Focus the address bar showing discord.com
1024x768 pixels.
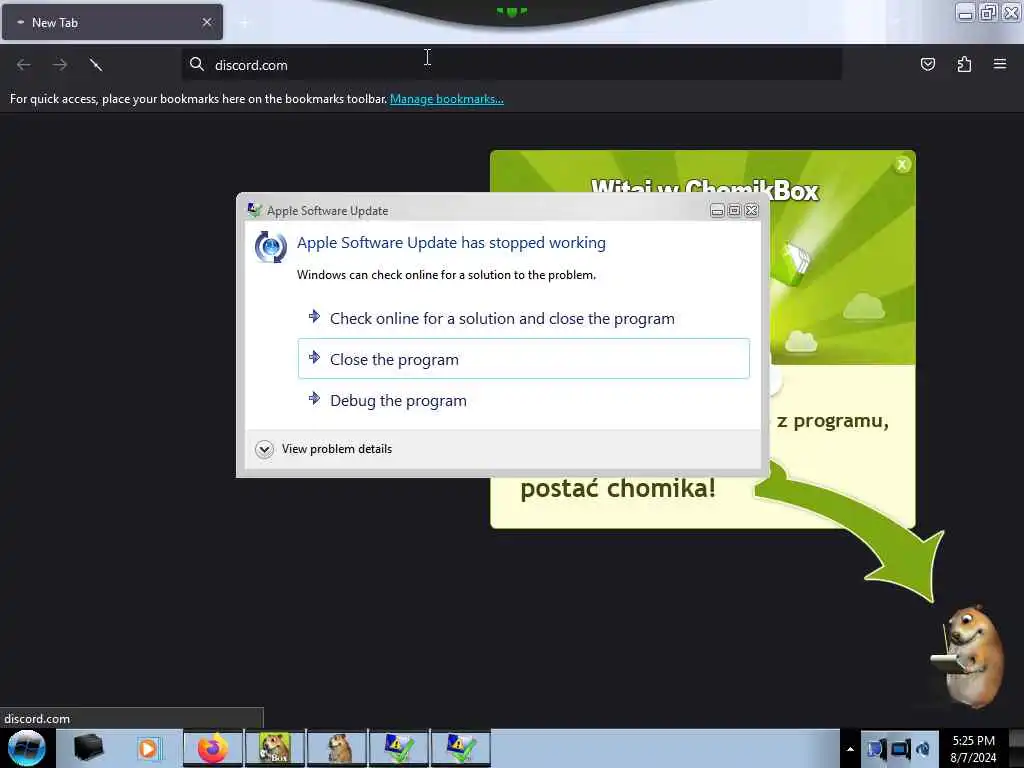coord(511,65)
